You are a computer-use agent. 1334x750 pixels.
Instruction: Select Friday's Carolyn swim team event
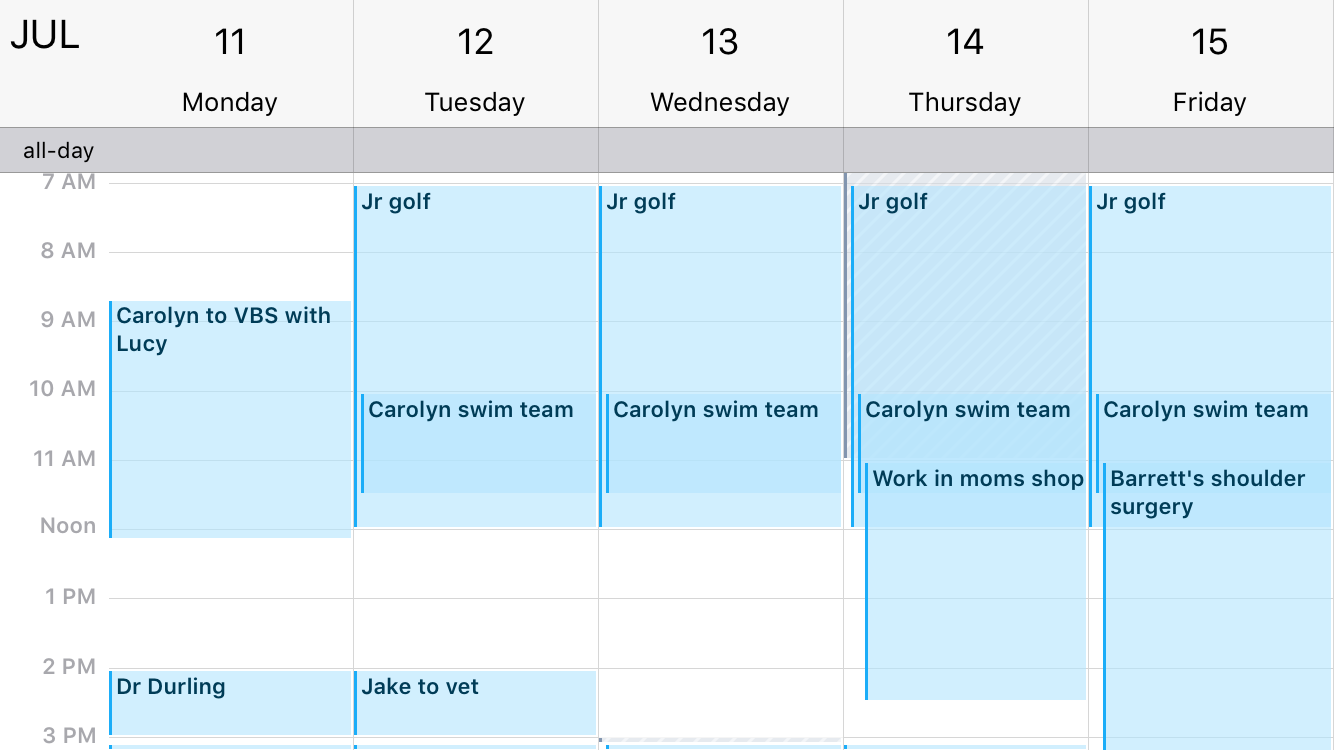pyautogui.click(x=1214, y=428)
